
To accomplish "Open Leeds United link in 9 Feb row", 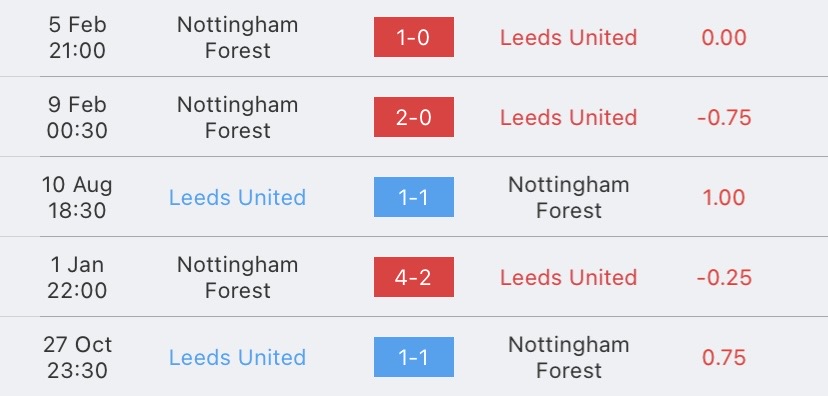I will pos(568,117).
